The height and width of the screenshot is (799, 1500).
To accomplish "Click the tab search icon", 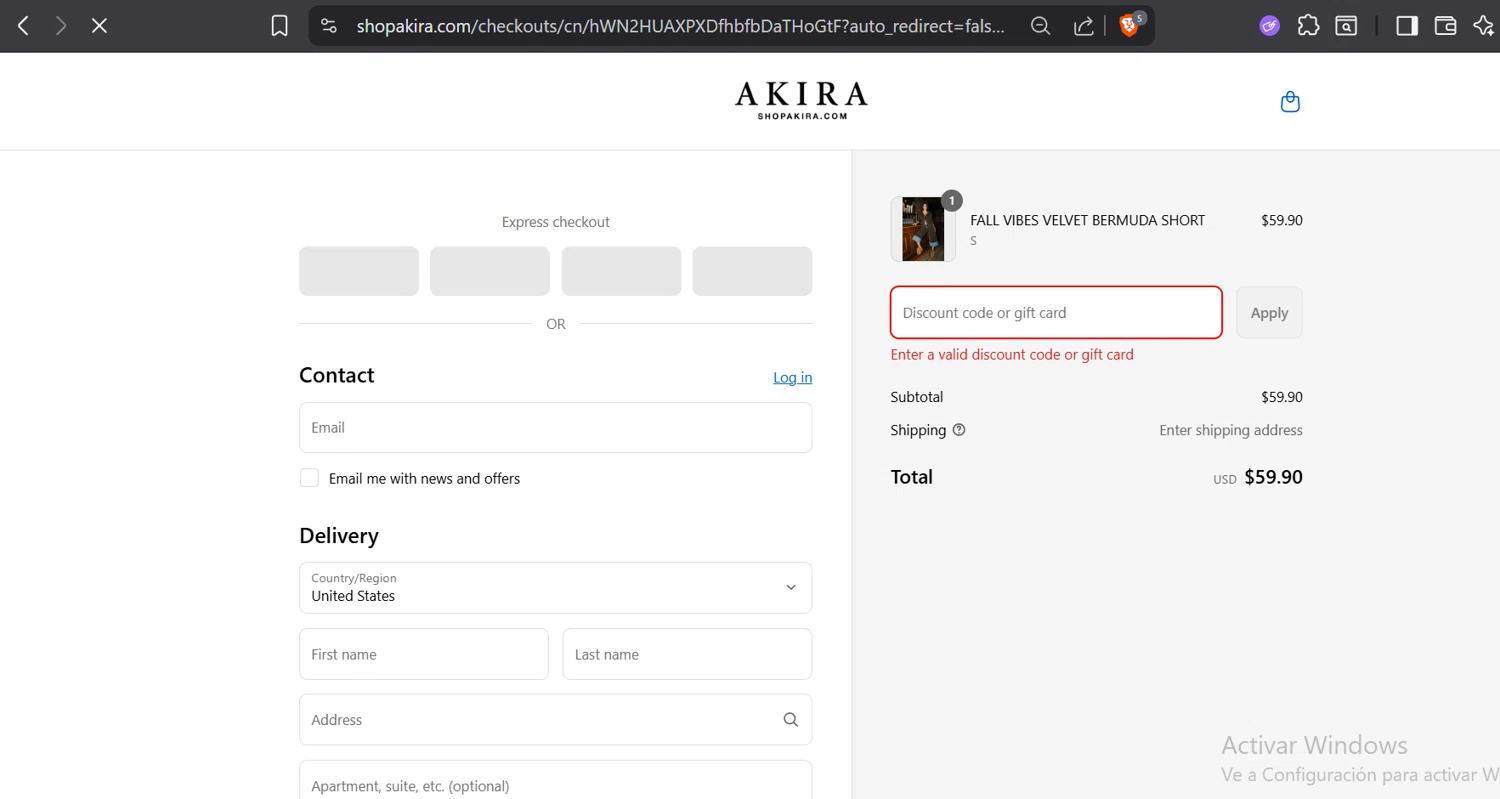I will pos(1346,26).
